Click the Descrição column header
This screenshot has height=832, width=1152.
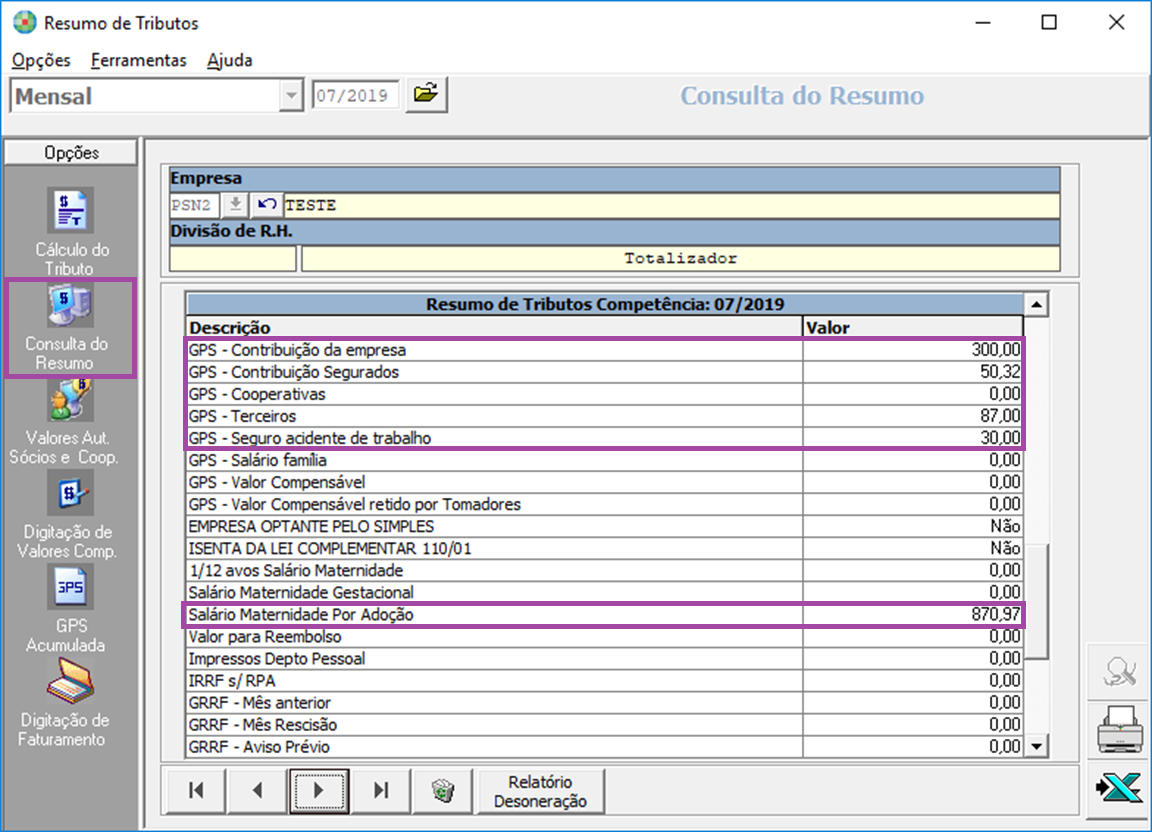(x=494, y=328)
